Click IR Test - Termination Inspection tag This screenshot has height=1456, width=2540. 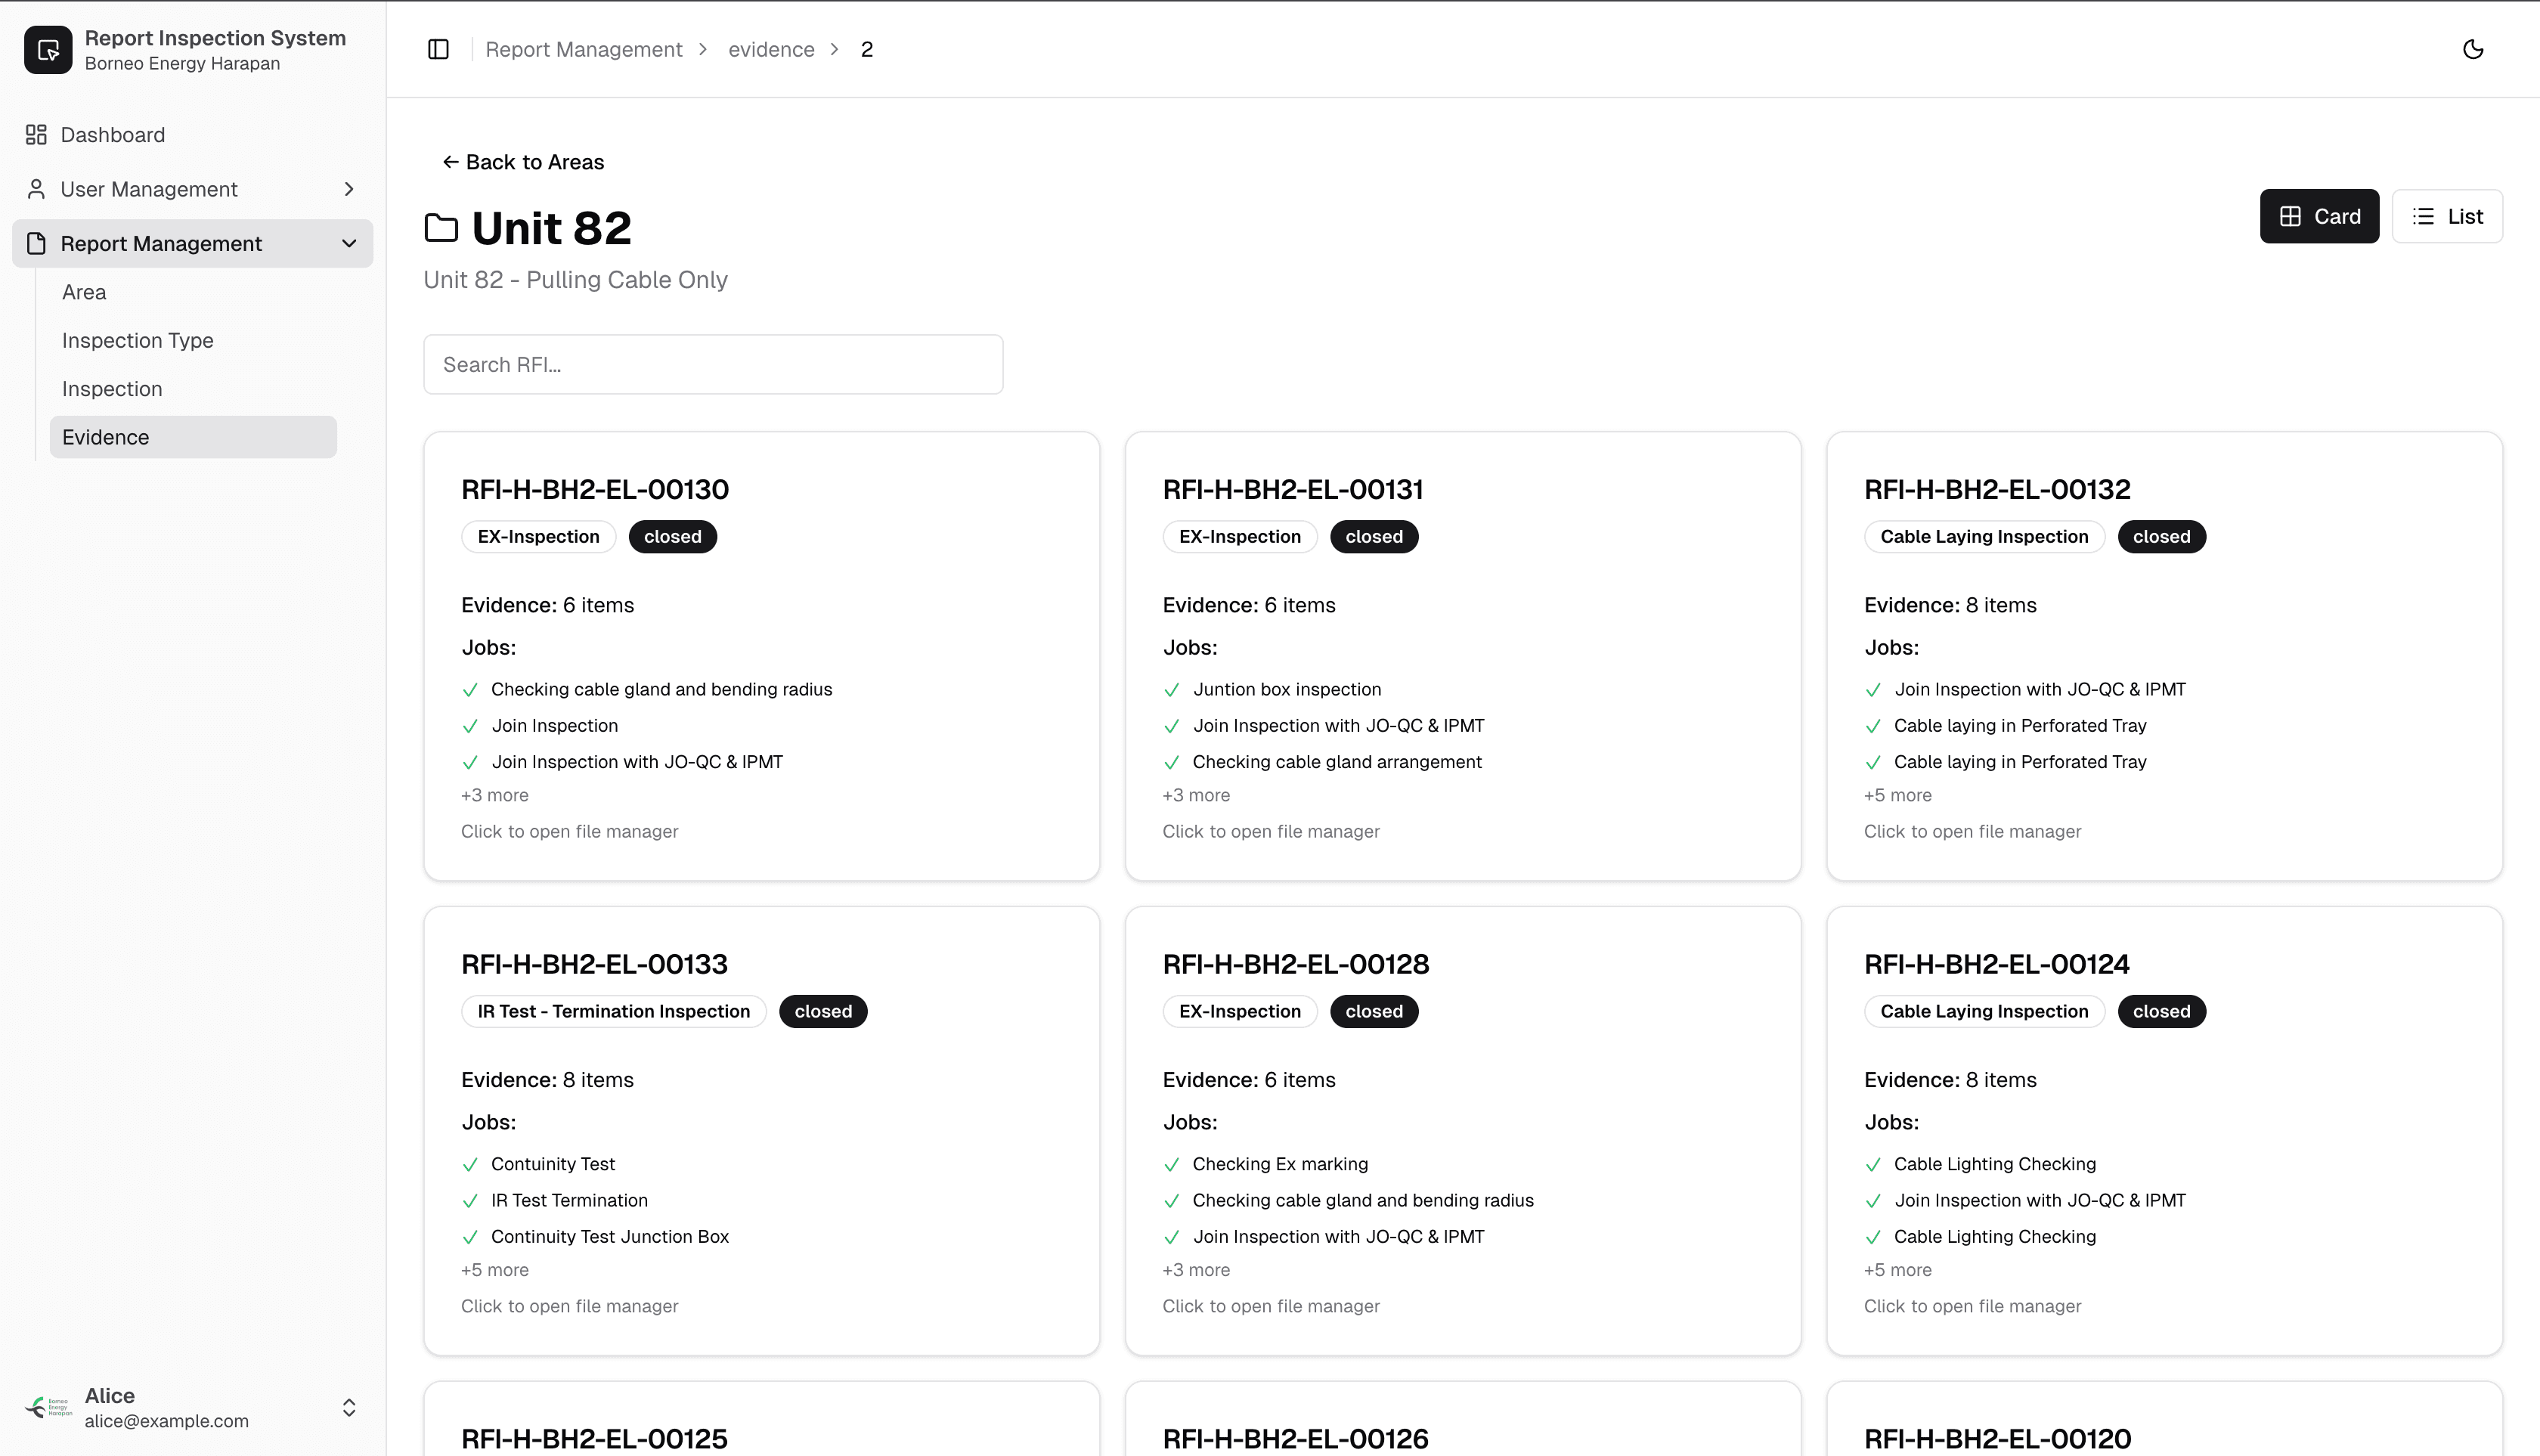tap(614, 1011)
